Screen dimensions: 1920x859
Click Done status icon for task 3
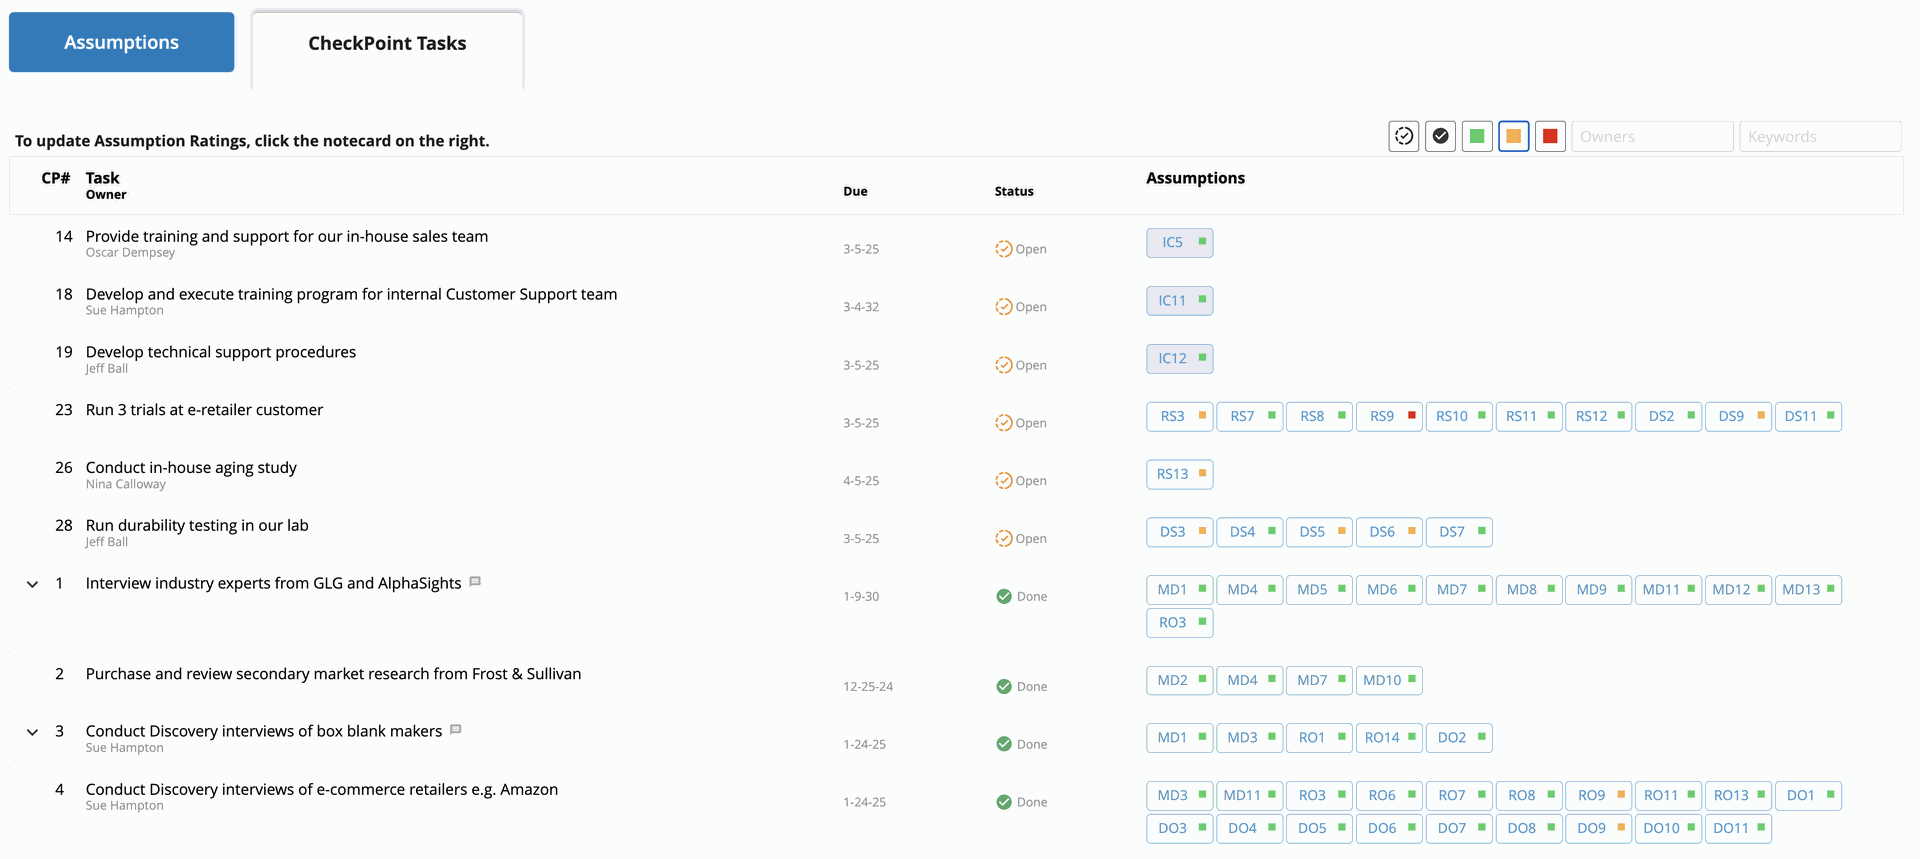(1004, 744)
